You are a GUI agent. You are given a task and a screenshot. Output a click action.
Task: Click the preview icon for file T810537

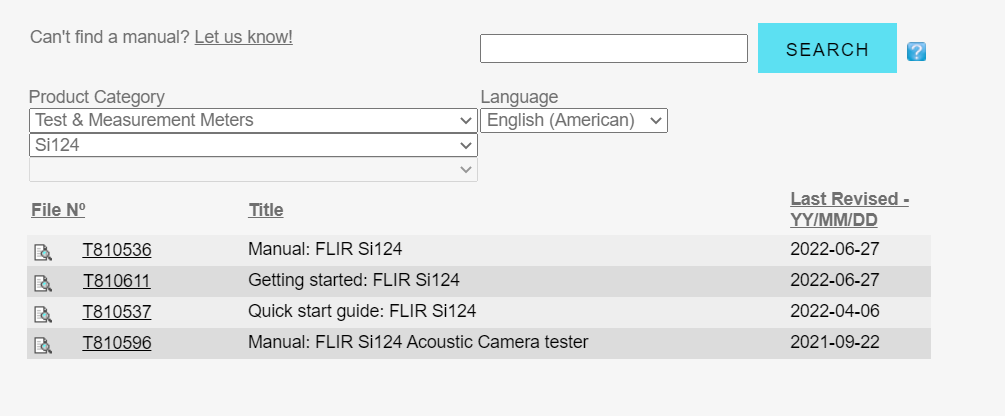pos(43,313)
